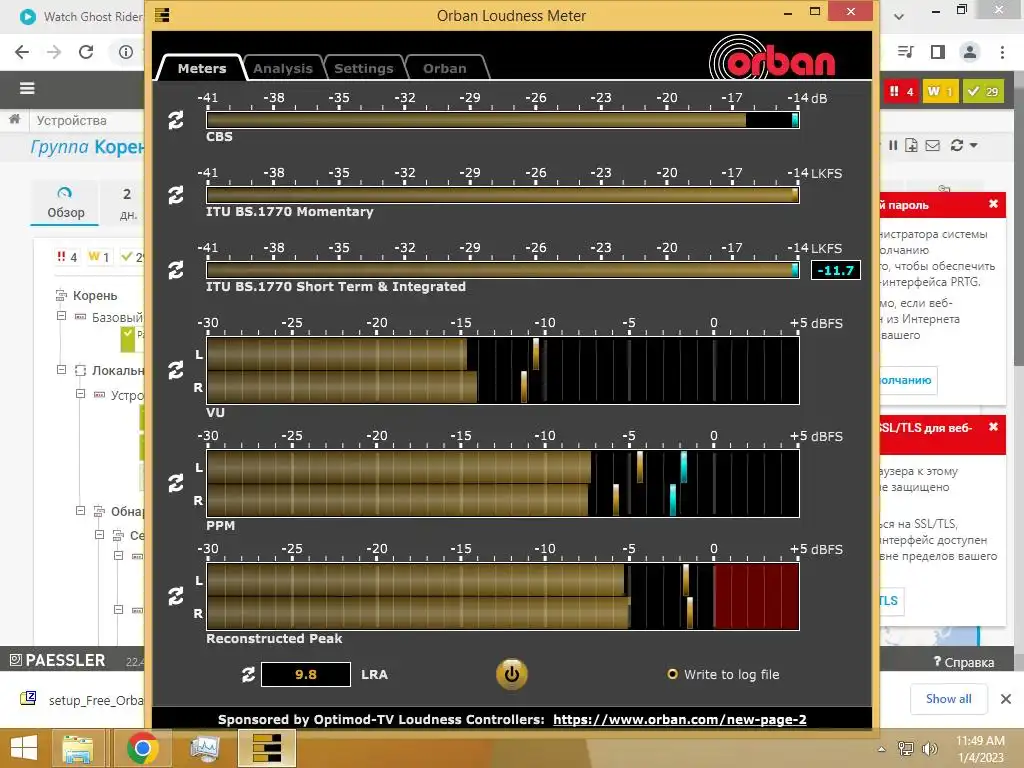Dismiss the SSL/TLS warning notification

(x=993, y=426)
